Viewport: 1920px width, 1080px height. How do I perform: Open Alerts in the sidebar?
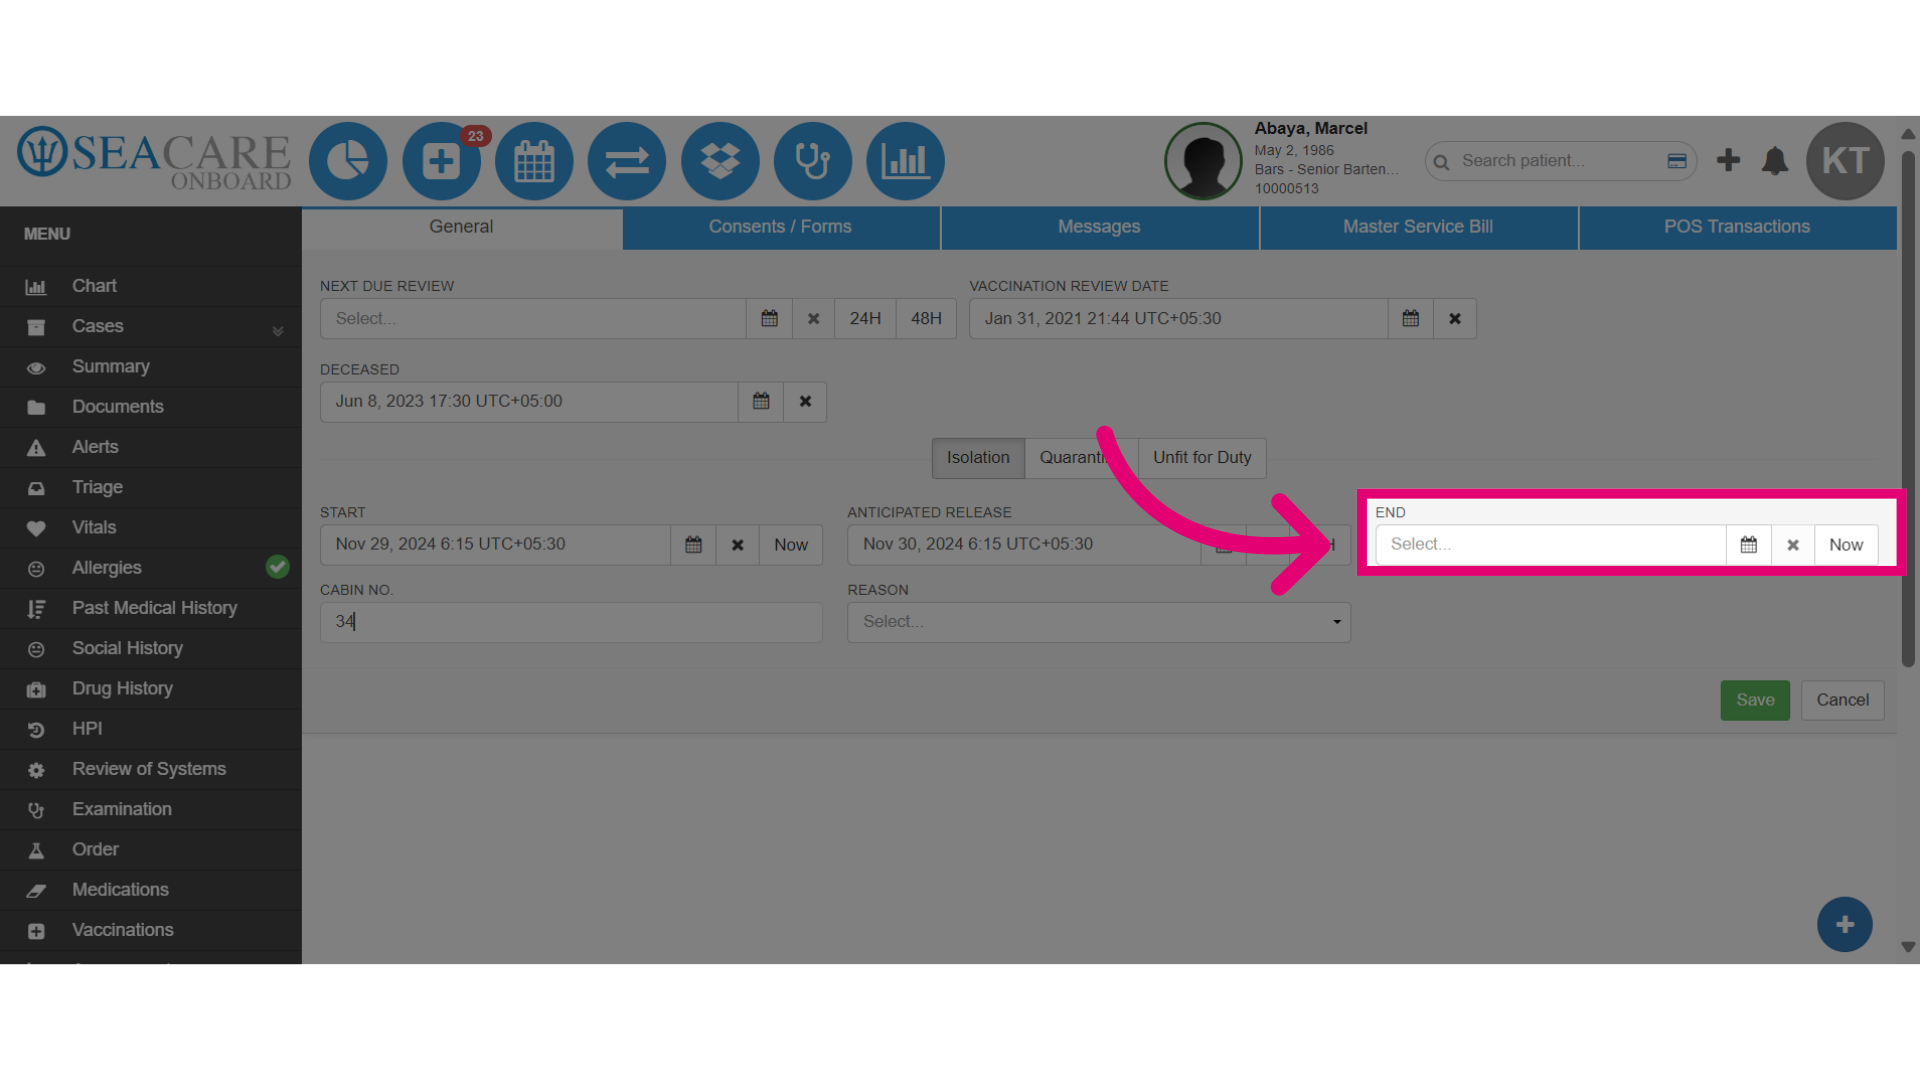[x=151, y=447]
